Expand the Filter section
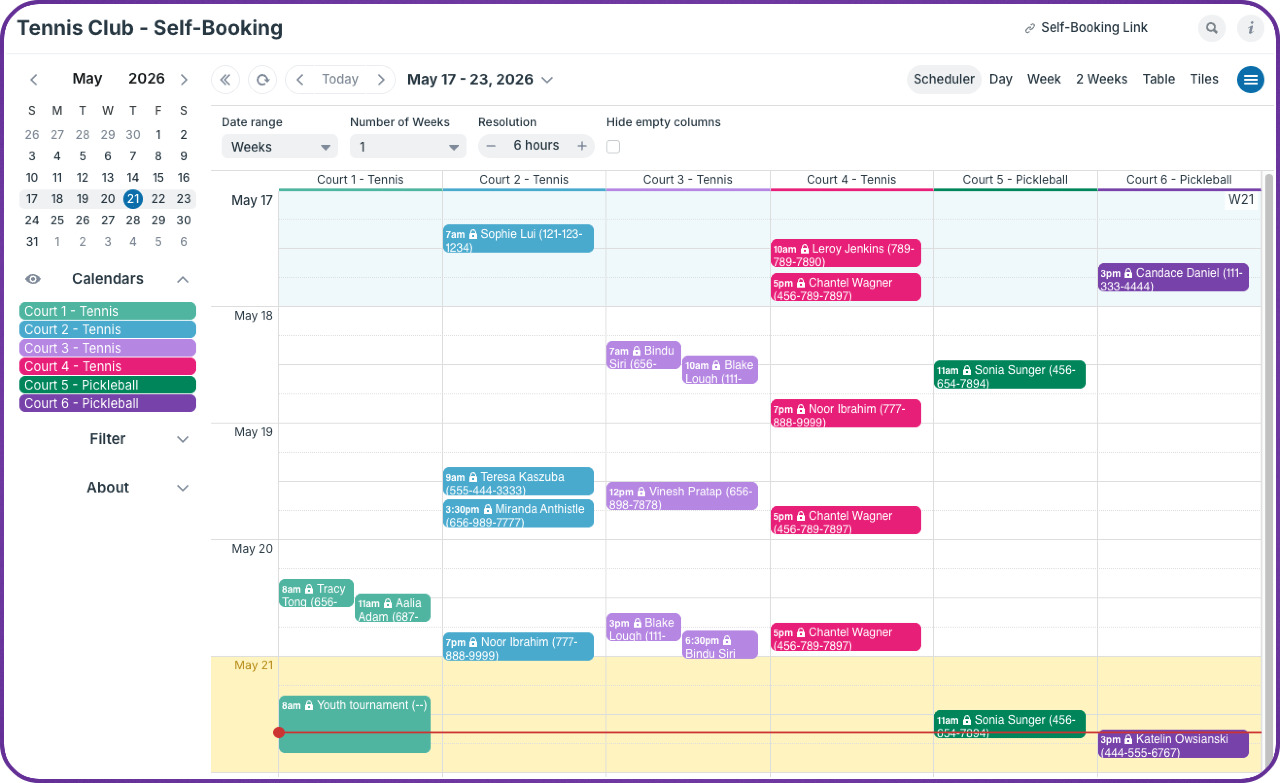Viewport: 1280px width, 783px height. pos(183,439)
